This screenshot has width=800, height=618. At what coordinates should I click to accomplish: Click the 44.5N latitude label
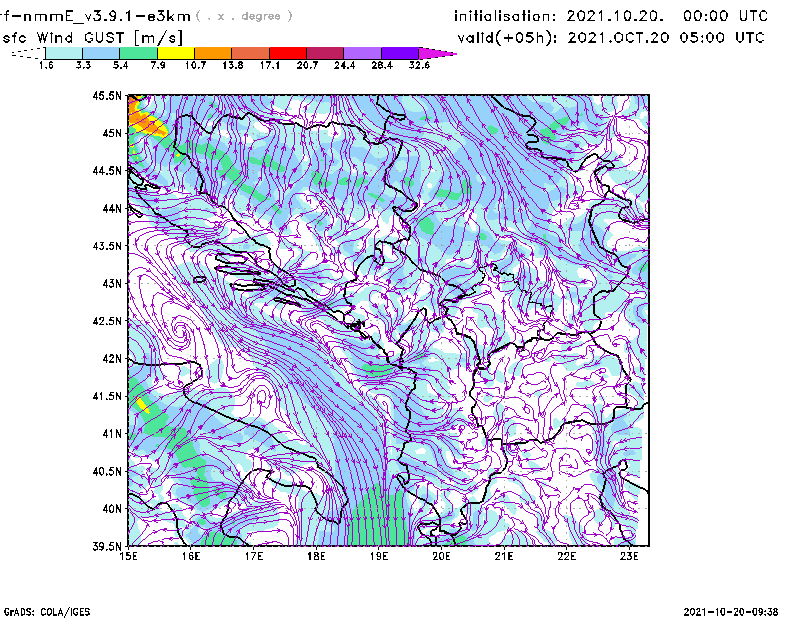tap(107, 171)
